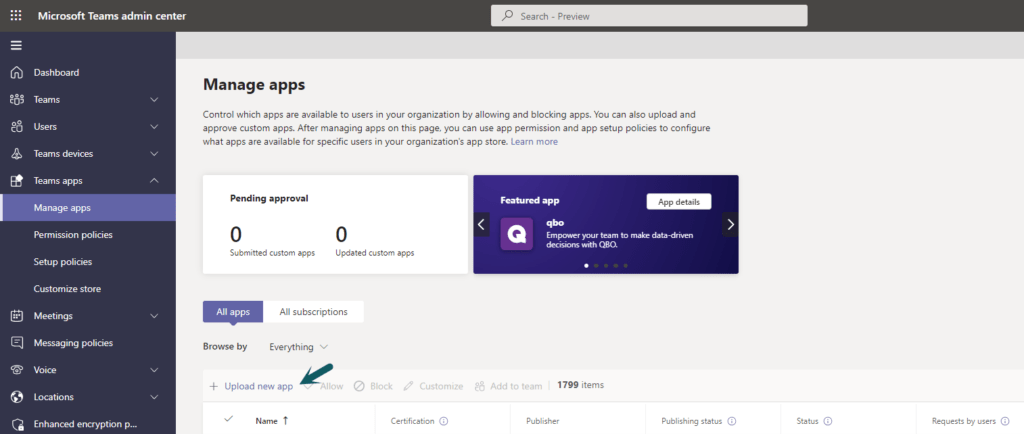Click the Learn more link
The height and width of the screenshot is (434, 1024).
pos(534,142)
